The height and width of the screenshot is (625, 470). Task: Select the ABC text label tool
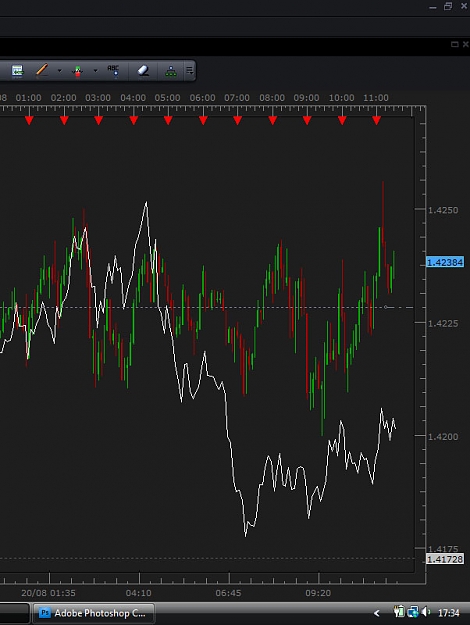(x=113, y=71)
